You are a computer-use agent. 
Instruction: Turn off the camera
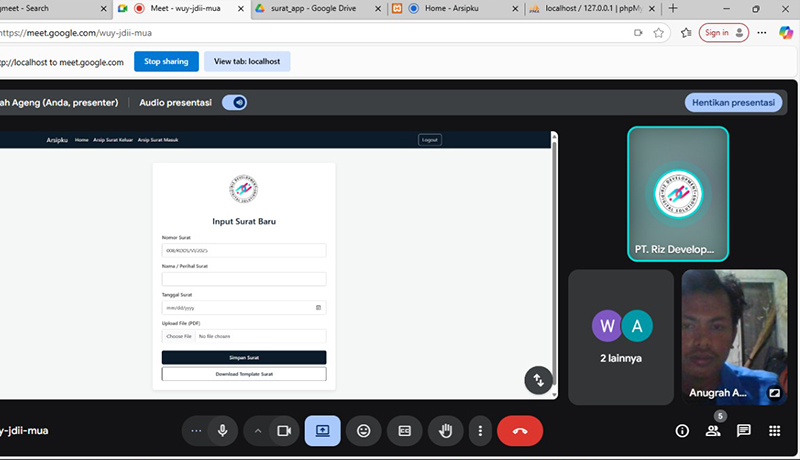point(283,431)
